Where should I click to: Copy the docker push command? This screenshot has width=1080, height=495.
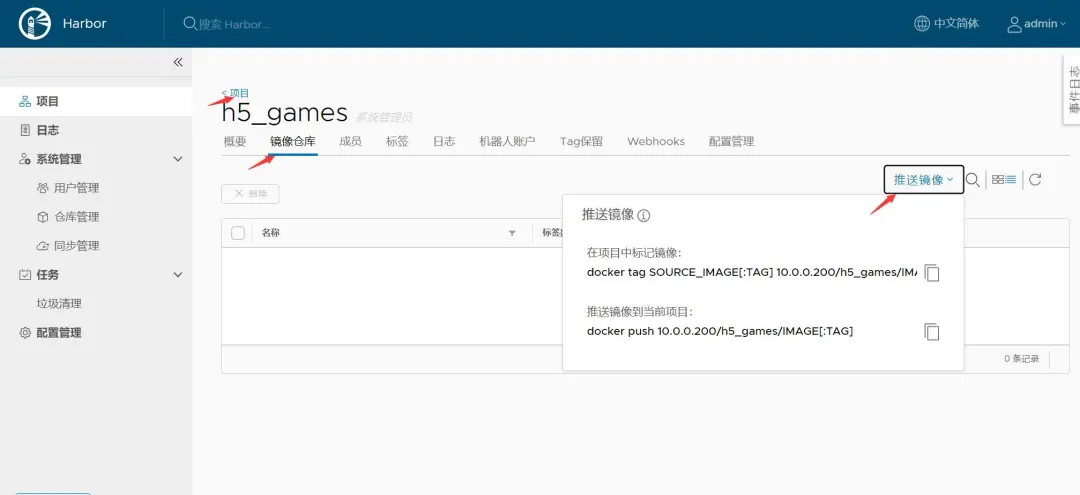point(932,332)
